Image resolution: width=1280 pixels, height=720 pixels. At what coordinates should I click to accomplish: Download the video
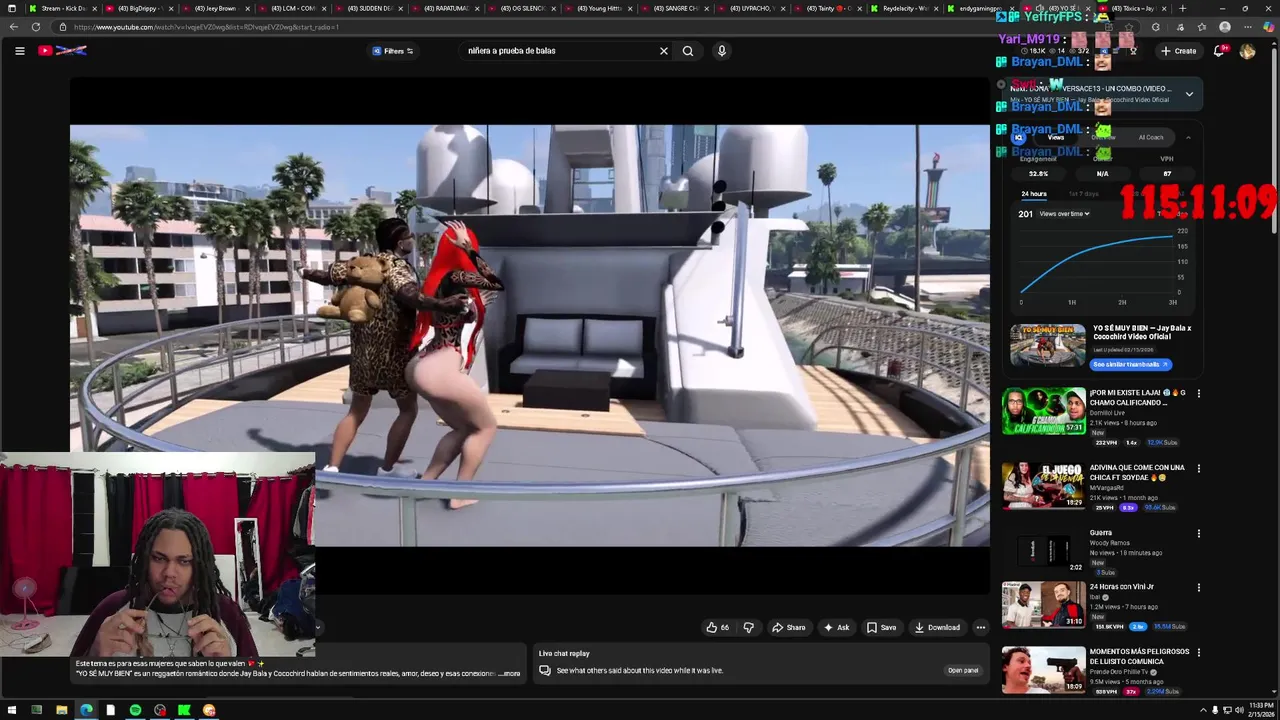click(937, 627)
